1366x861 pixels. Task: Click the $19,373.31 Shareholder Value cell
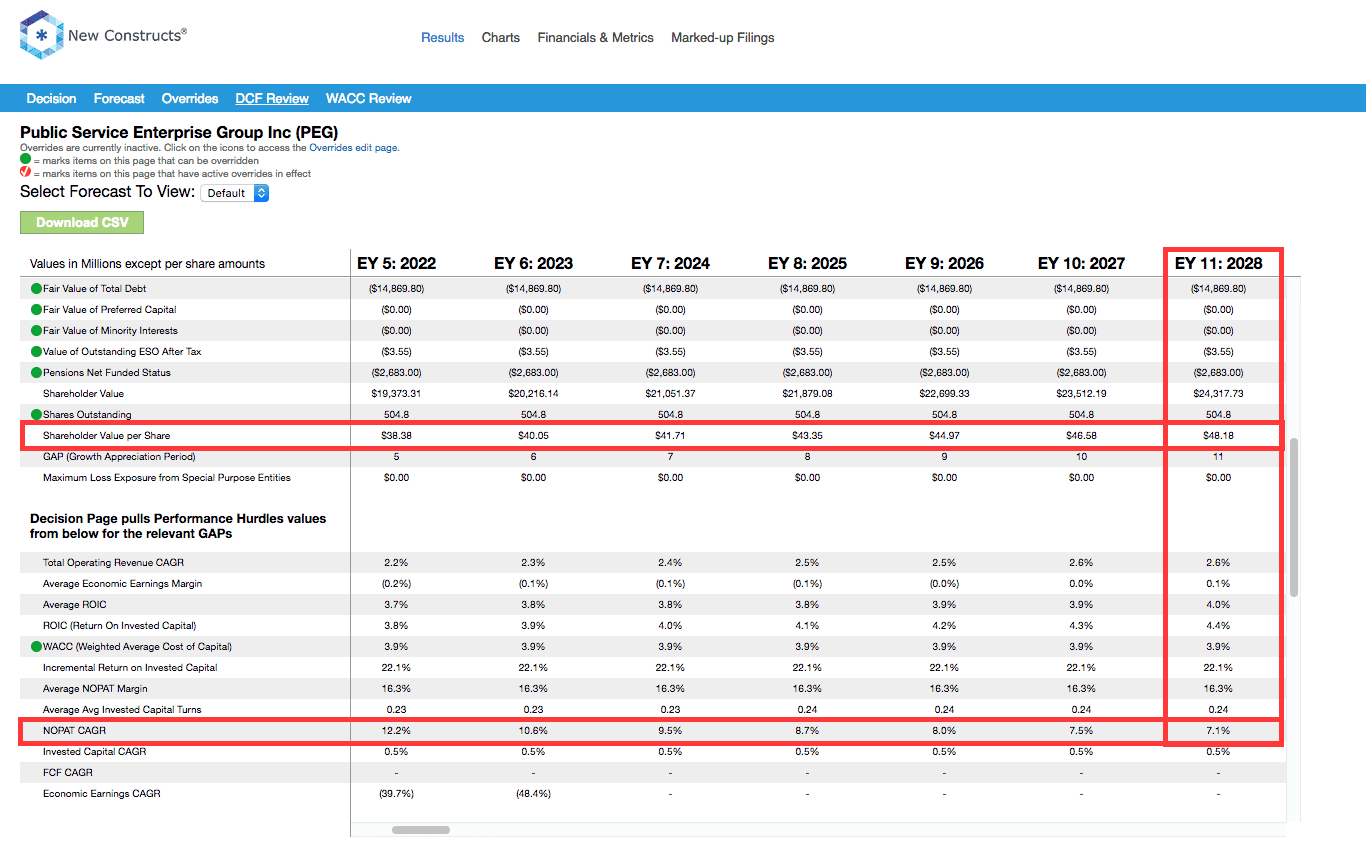pos(397,394)
